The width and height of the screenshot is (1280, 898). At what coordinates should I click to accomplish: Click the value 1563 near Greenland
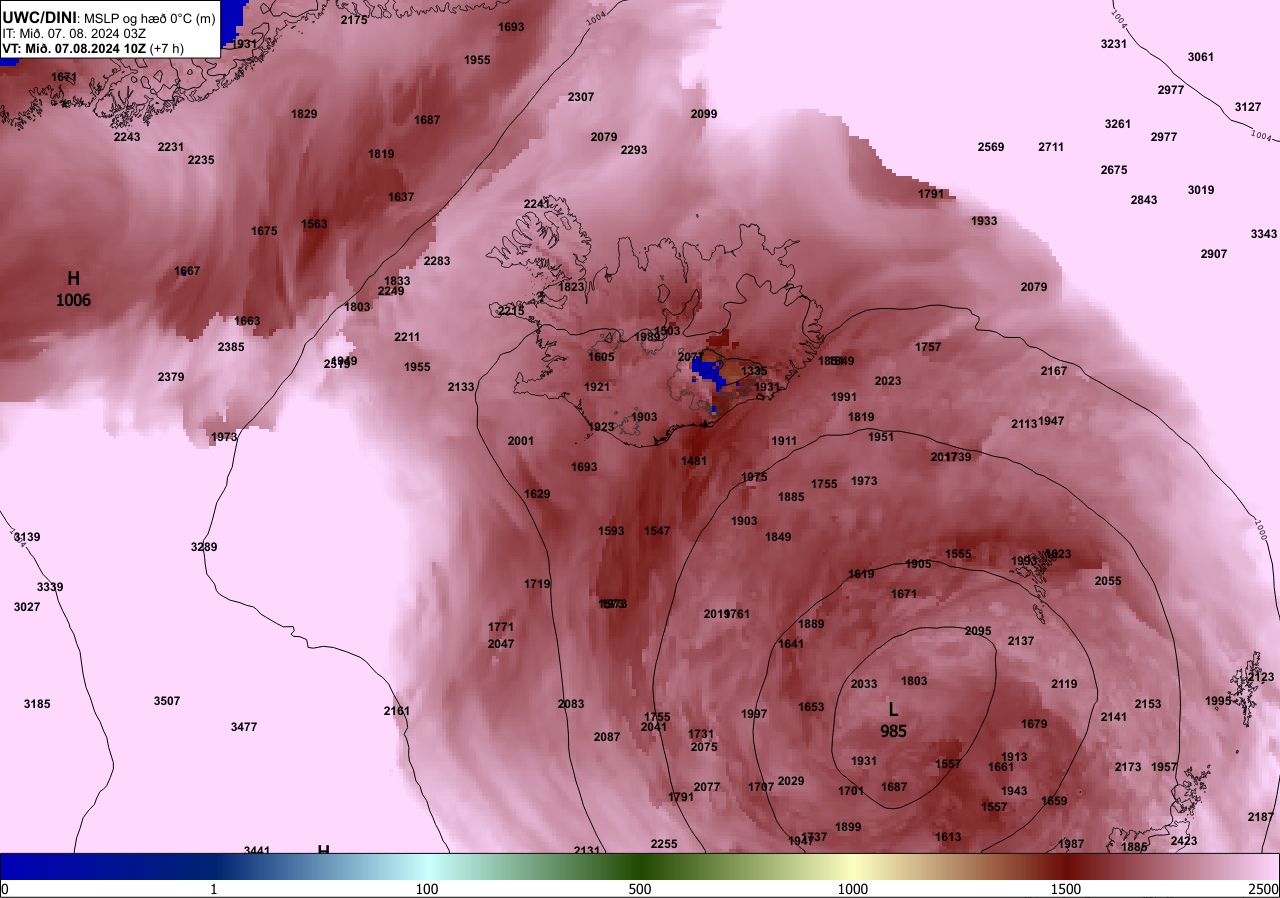tap(314, 224)
